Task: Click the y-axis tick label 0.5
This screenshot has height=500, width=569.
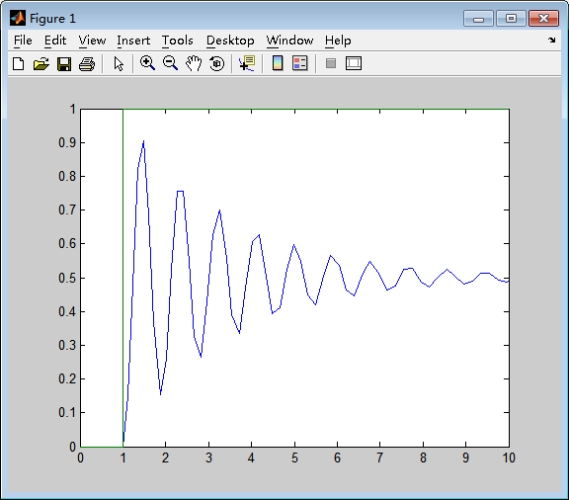Action: pos(67,278)
